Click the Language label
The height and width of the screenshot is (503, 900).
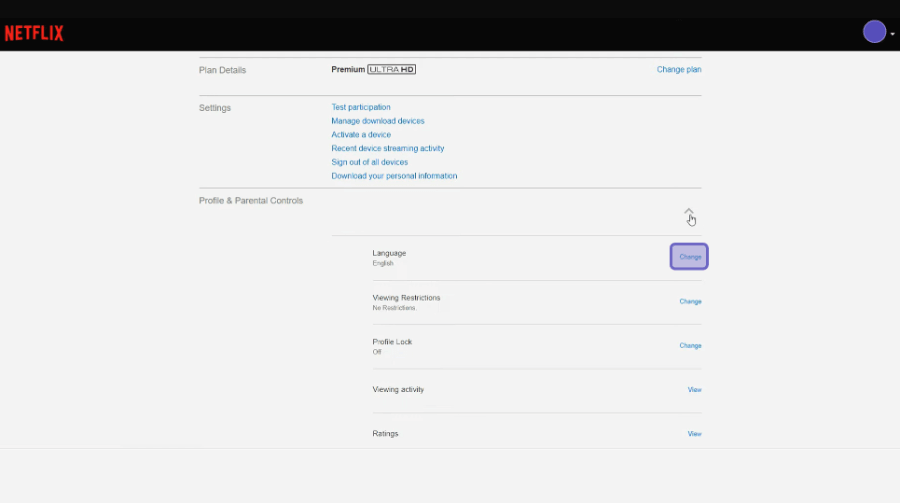click(389, 253)
